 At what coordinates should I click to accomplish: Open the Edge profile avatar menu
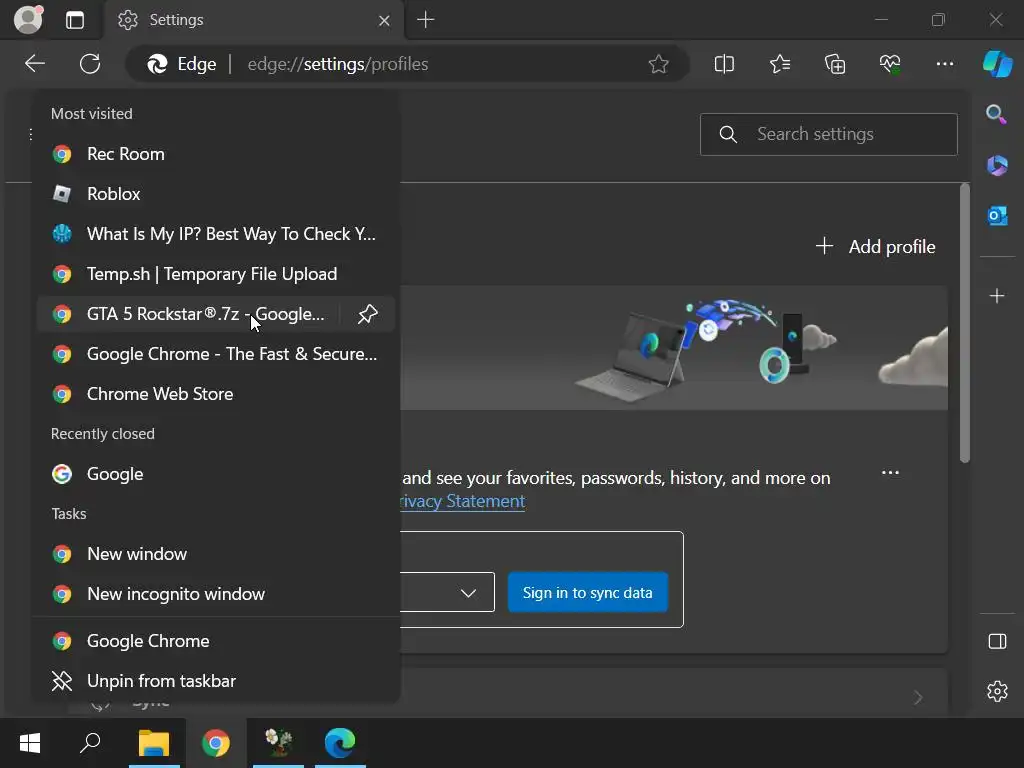pos(28,19)
